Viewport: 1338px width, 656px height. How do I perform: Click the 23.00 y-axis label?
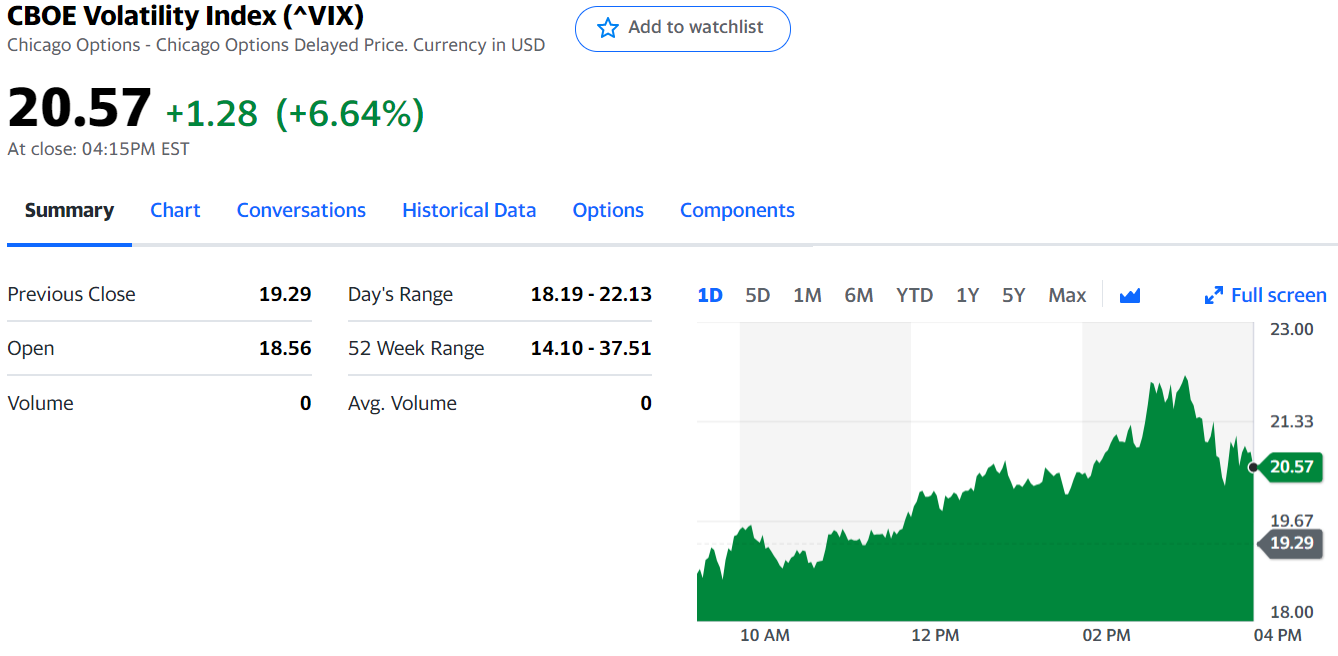1292,328
